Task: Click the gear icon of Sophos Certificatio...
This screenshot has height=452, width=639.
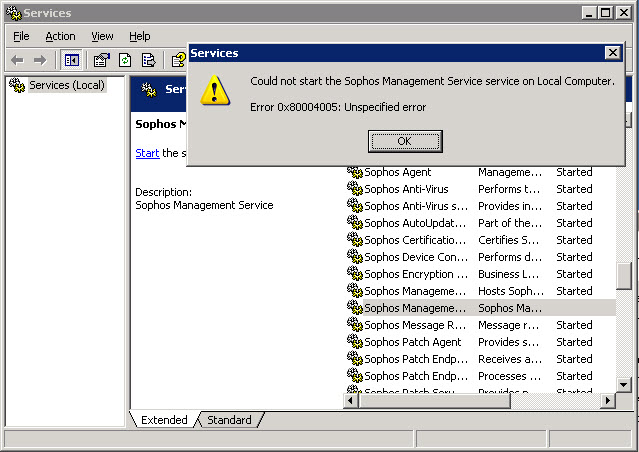Action: click(355, 240)
